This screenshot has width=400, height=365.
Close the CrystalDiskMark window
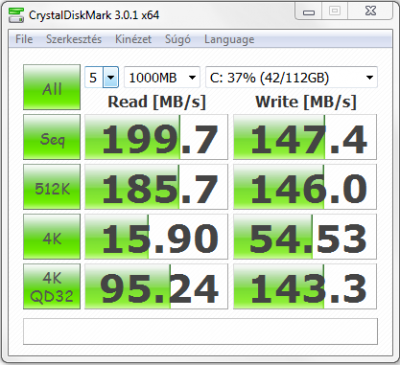pos(370,12)
